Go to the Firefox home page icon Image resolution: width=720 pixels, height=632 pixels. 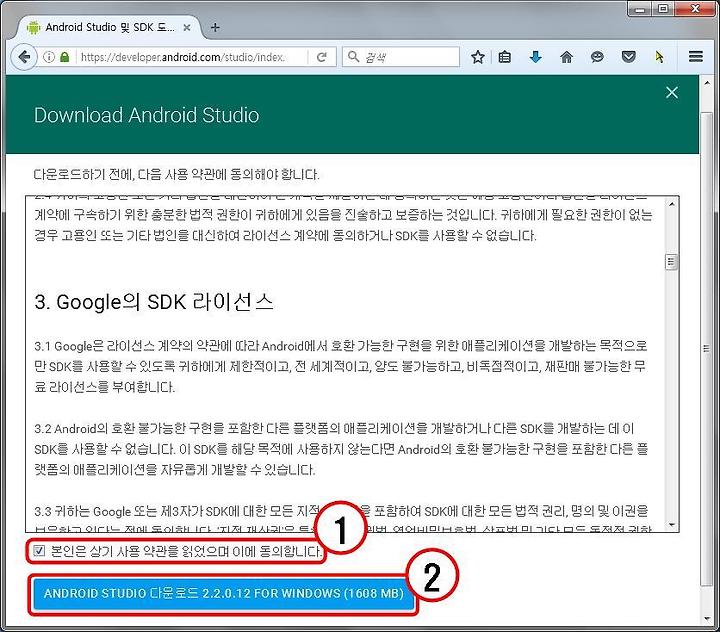(x=567, y=57)
